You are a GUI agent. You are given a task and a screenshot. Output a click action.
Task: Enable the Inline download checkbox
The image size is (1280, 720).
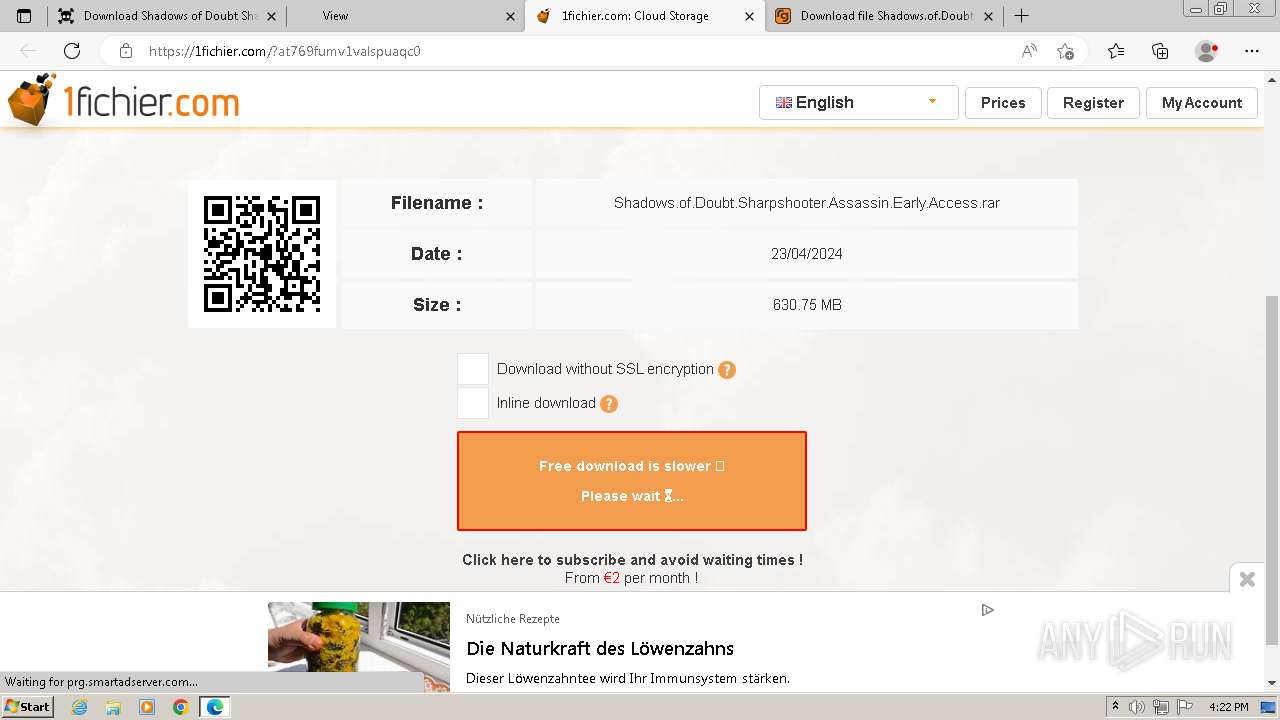(x=473, y=403)
